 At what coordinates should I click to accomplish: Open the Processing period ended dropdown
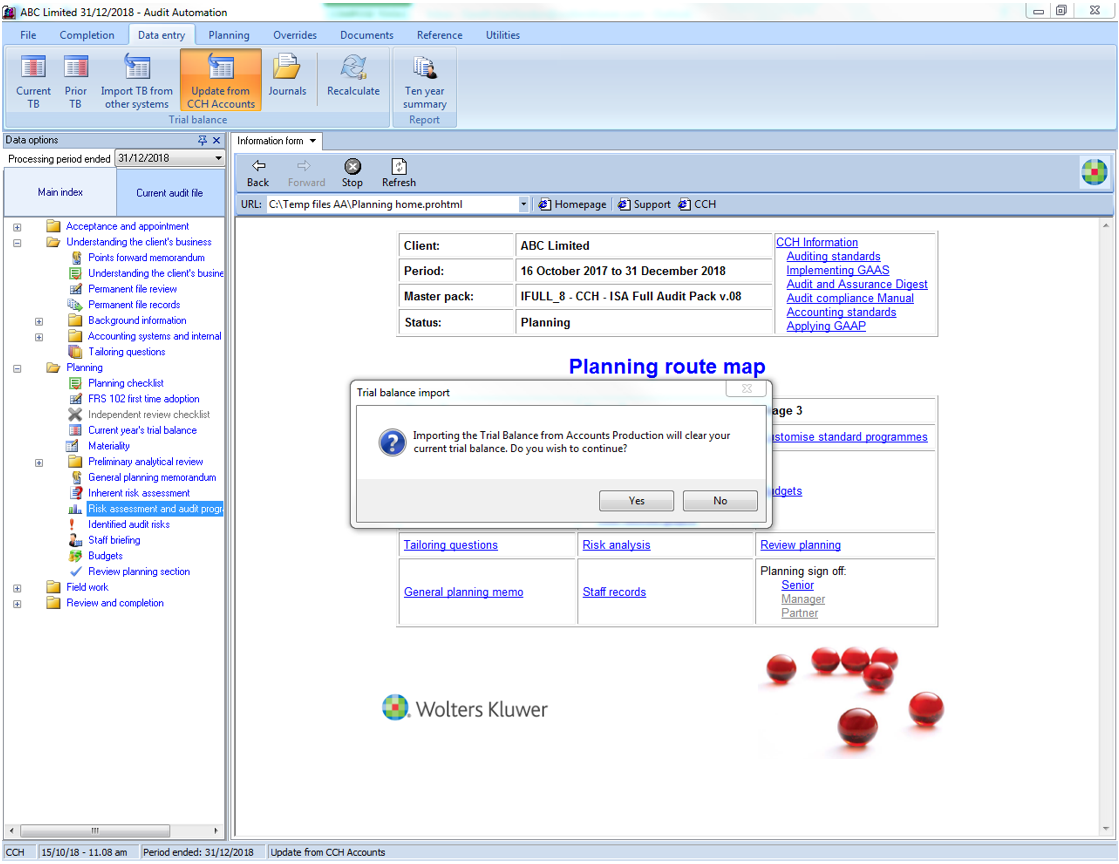(x=218, y=159)
